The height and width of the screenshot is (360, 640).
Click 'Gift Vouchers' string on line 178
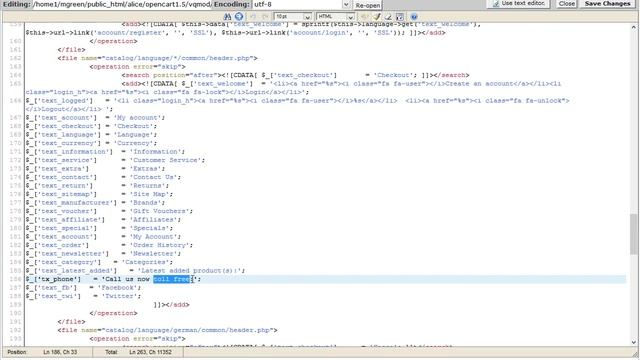(x=161, y=211)
